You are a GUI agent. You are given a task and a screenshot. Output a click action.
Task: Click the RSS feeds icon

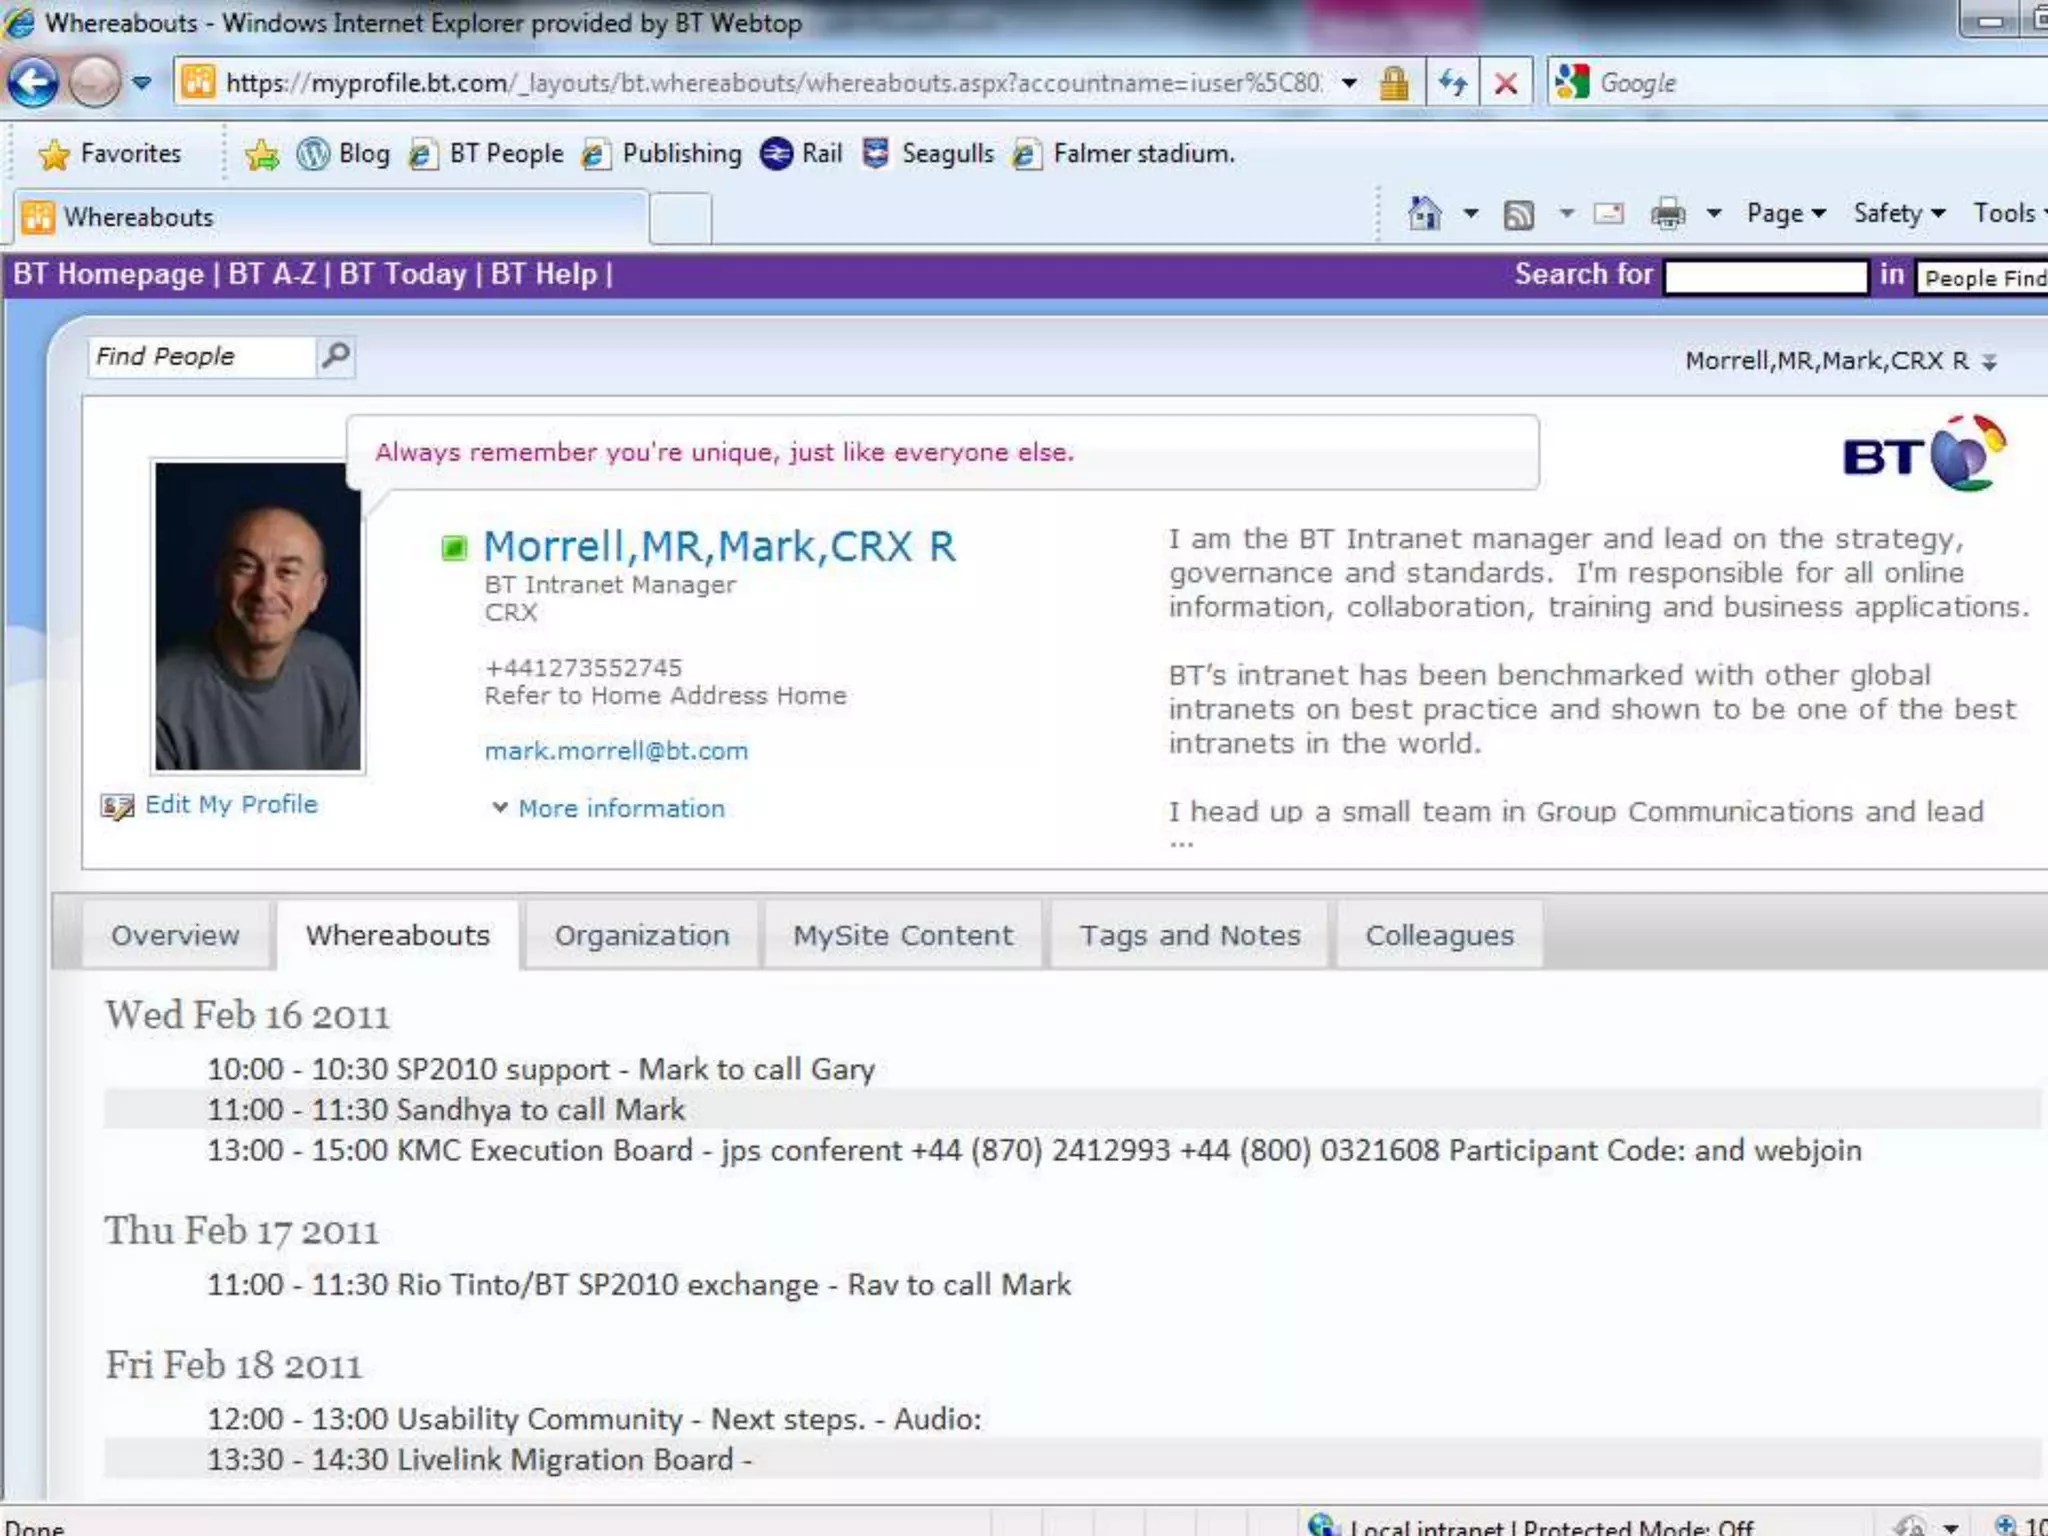(1519, 214)
